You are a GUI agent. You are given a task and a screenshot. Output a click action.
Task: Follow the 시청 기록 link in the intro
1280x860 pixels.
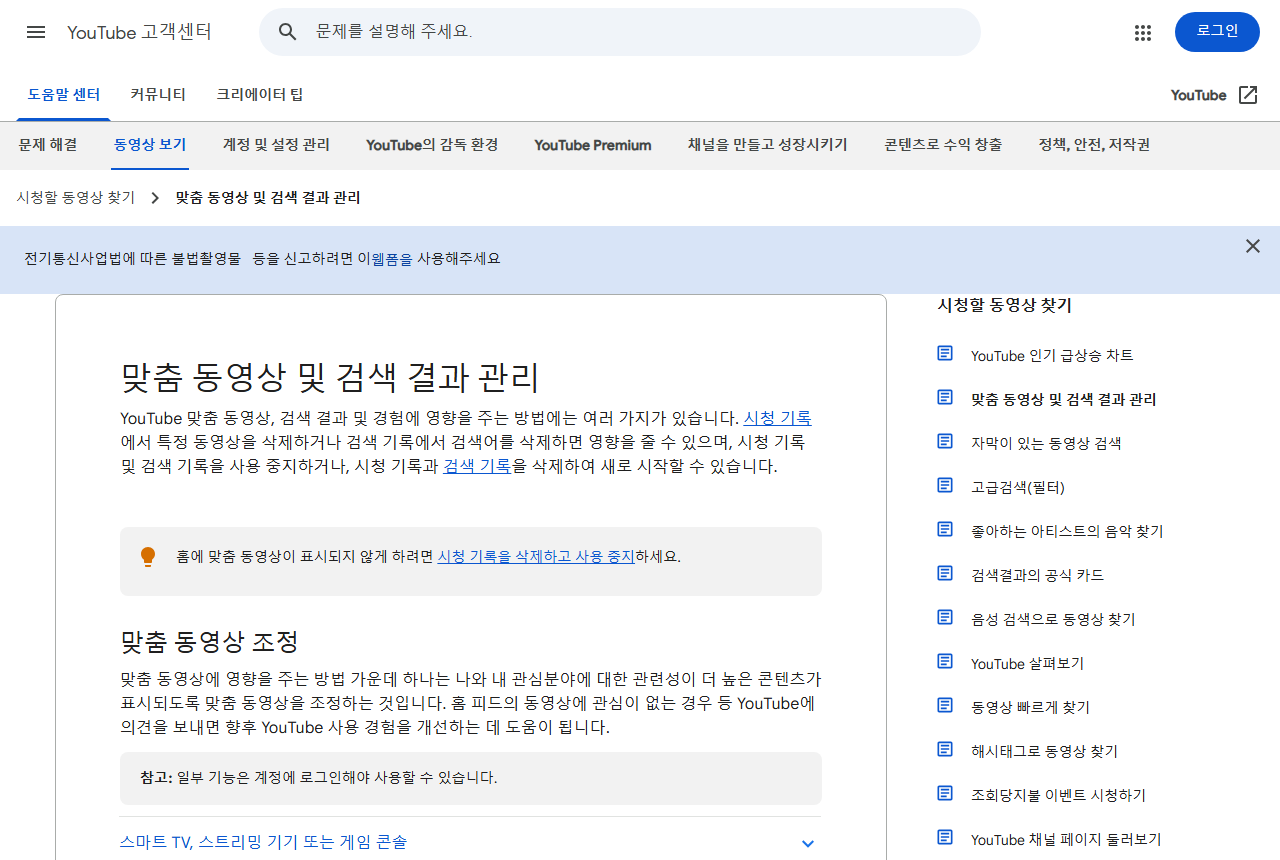click(x=777, y=418)
